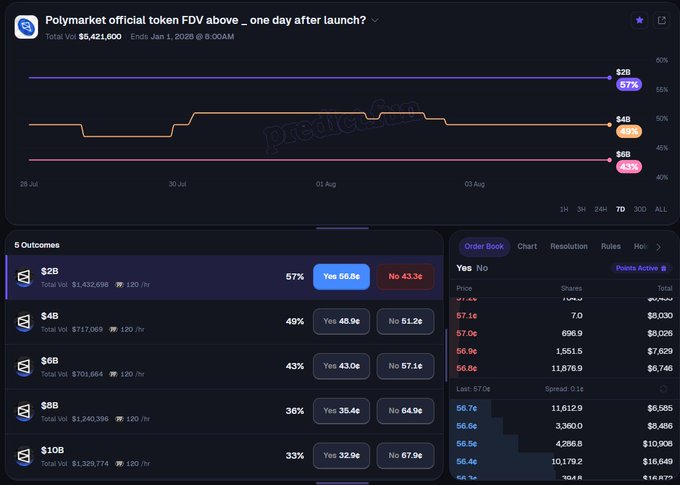Buy No at 43.3¢ for $2B

coord(405,276)
